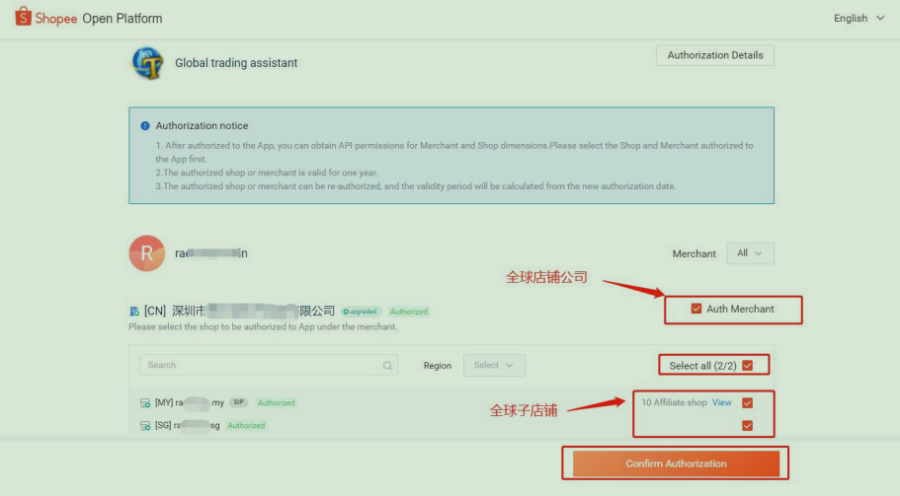Click the Upgraded badge next to merchant name
This screenshot has height=496, width=900.
[x=360, y=312]
